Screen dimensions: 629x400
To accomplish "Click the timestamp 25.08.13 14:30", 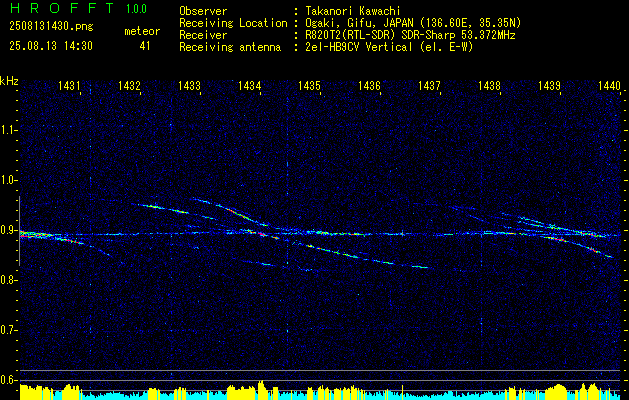I will (51, 46).
